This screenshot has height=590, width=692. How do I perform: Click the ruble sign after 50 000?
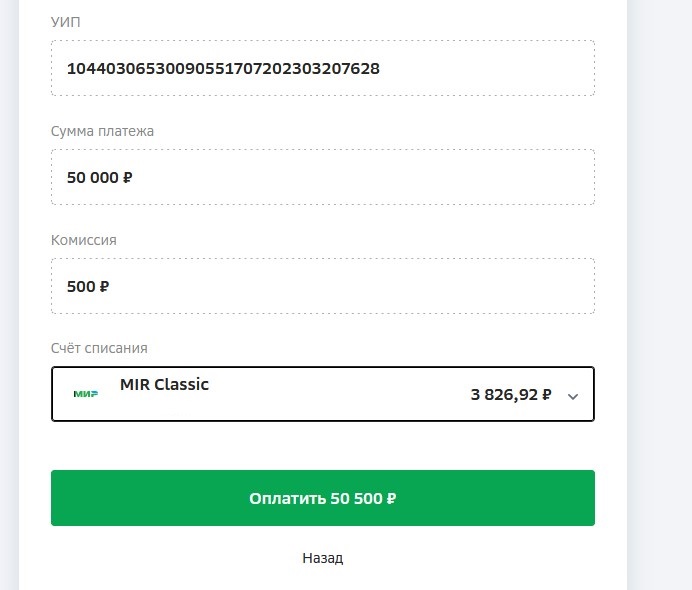click(127, 177)
